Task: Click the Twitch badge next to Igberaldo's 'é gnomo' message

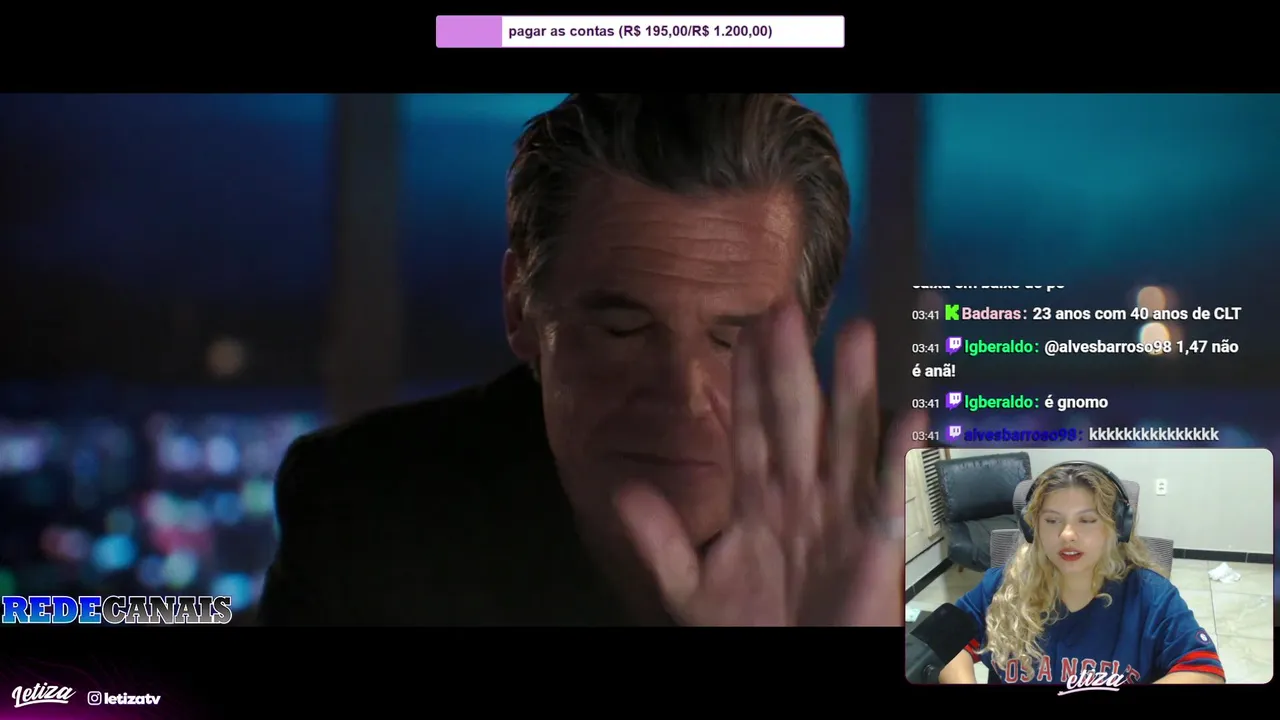Action: (953, 401)
